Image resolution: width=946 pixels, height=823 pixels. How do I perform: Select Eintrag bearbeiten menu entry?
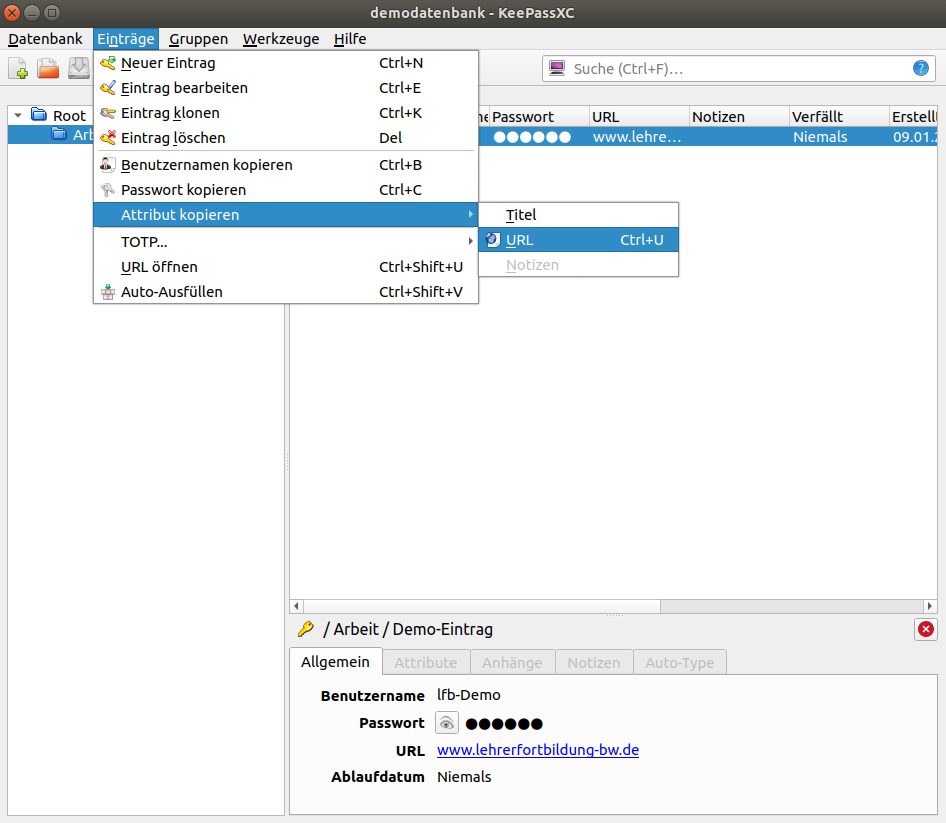click(184, 88)
